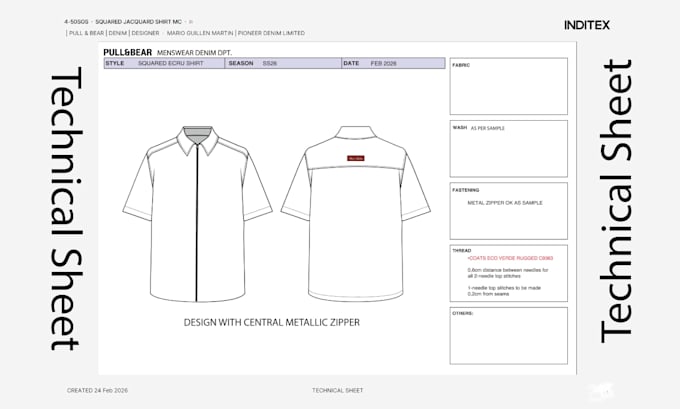Click the STYLE label in the header bar
Image resolution: width=680 pixels, height=409 pixels.
coord(114,63)
